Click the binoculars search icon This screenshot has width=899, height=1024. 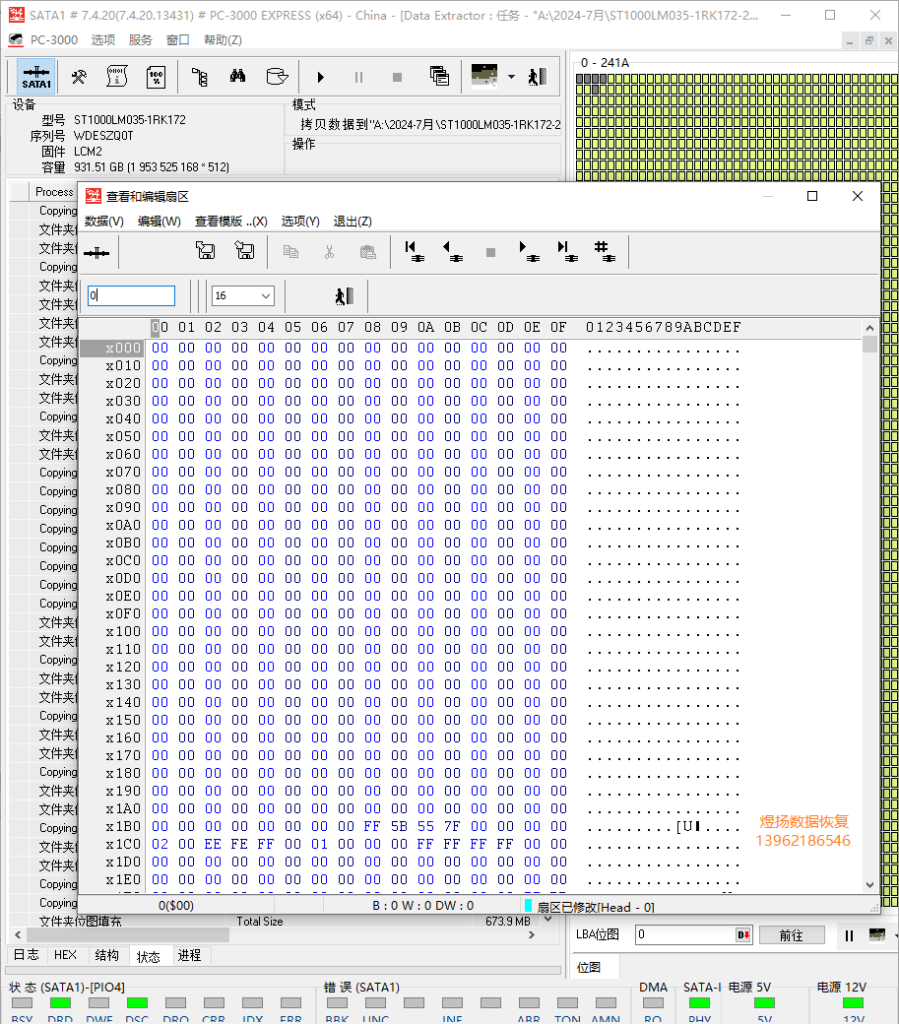(x=238, y=77)
